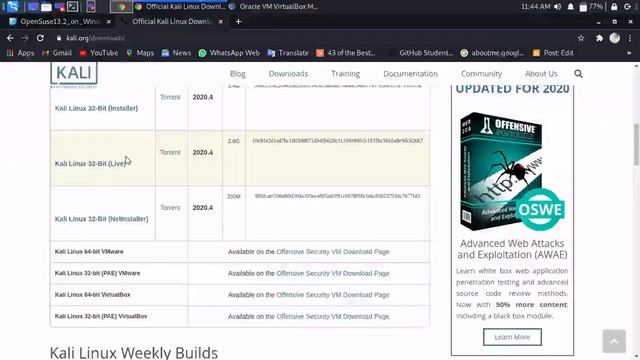Download Kali Linux 32-Bit (Installer)
The height and width of the screenshot is (360, 640).
[96, 108]
